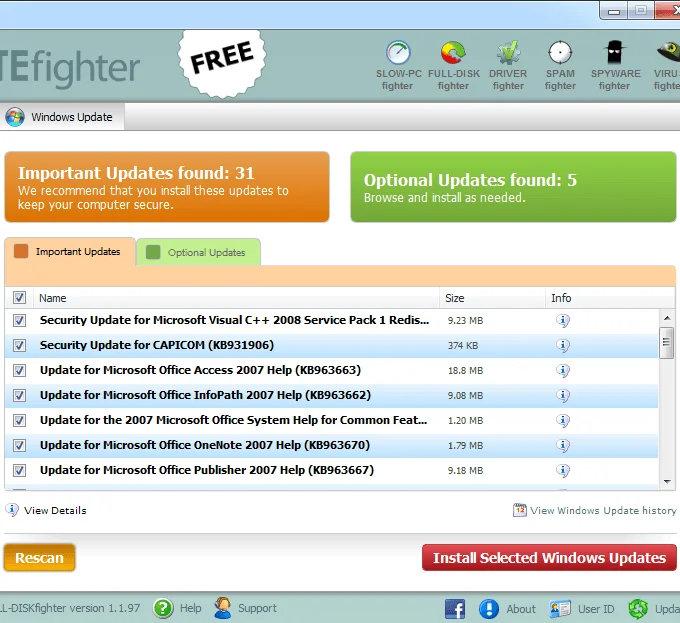Open SPYWARE fighter tool

pos(615,65)
